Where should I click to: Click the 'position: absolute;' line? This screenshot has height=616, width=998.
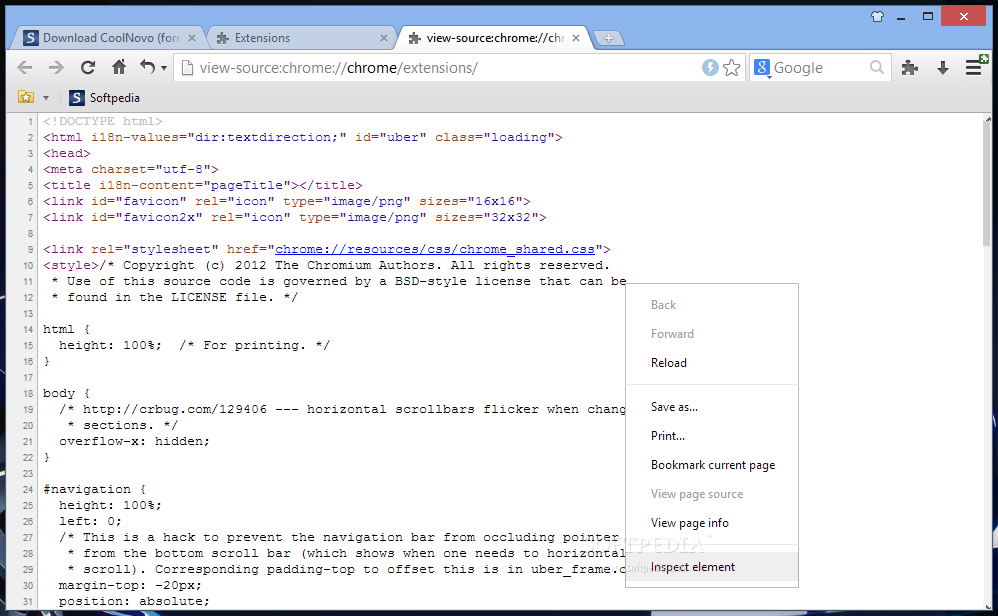[x=134, y=601]
